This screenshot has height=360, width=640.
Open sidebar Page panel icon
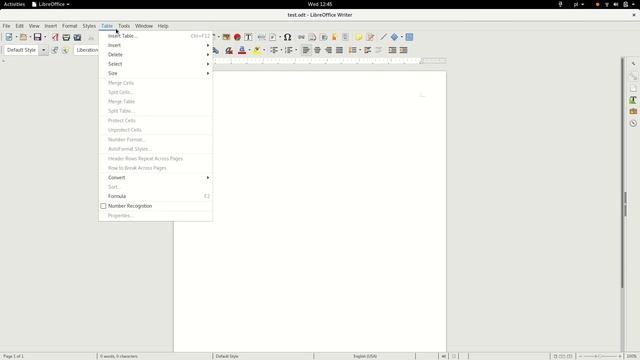633,88
